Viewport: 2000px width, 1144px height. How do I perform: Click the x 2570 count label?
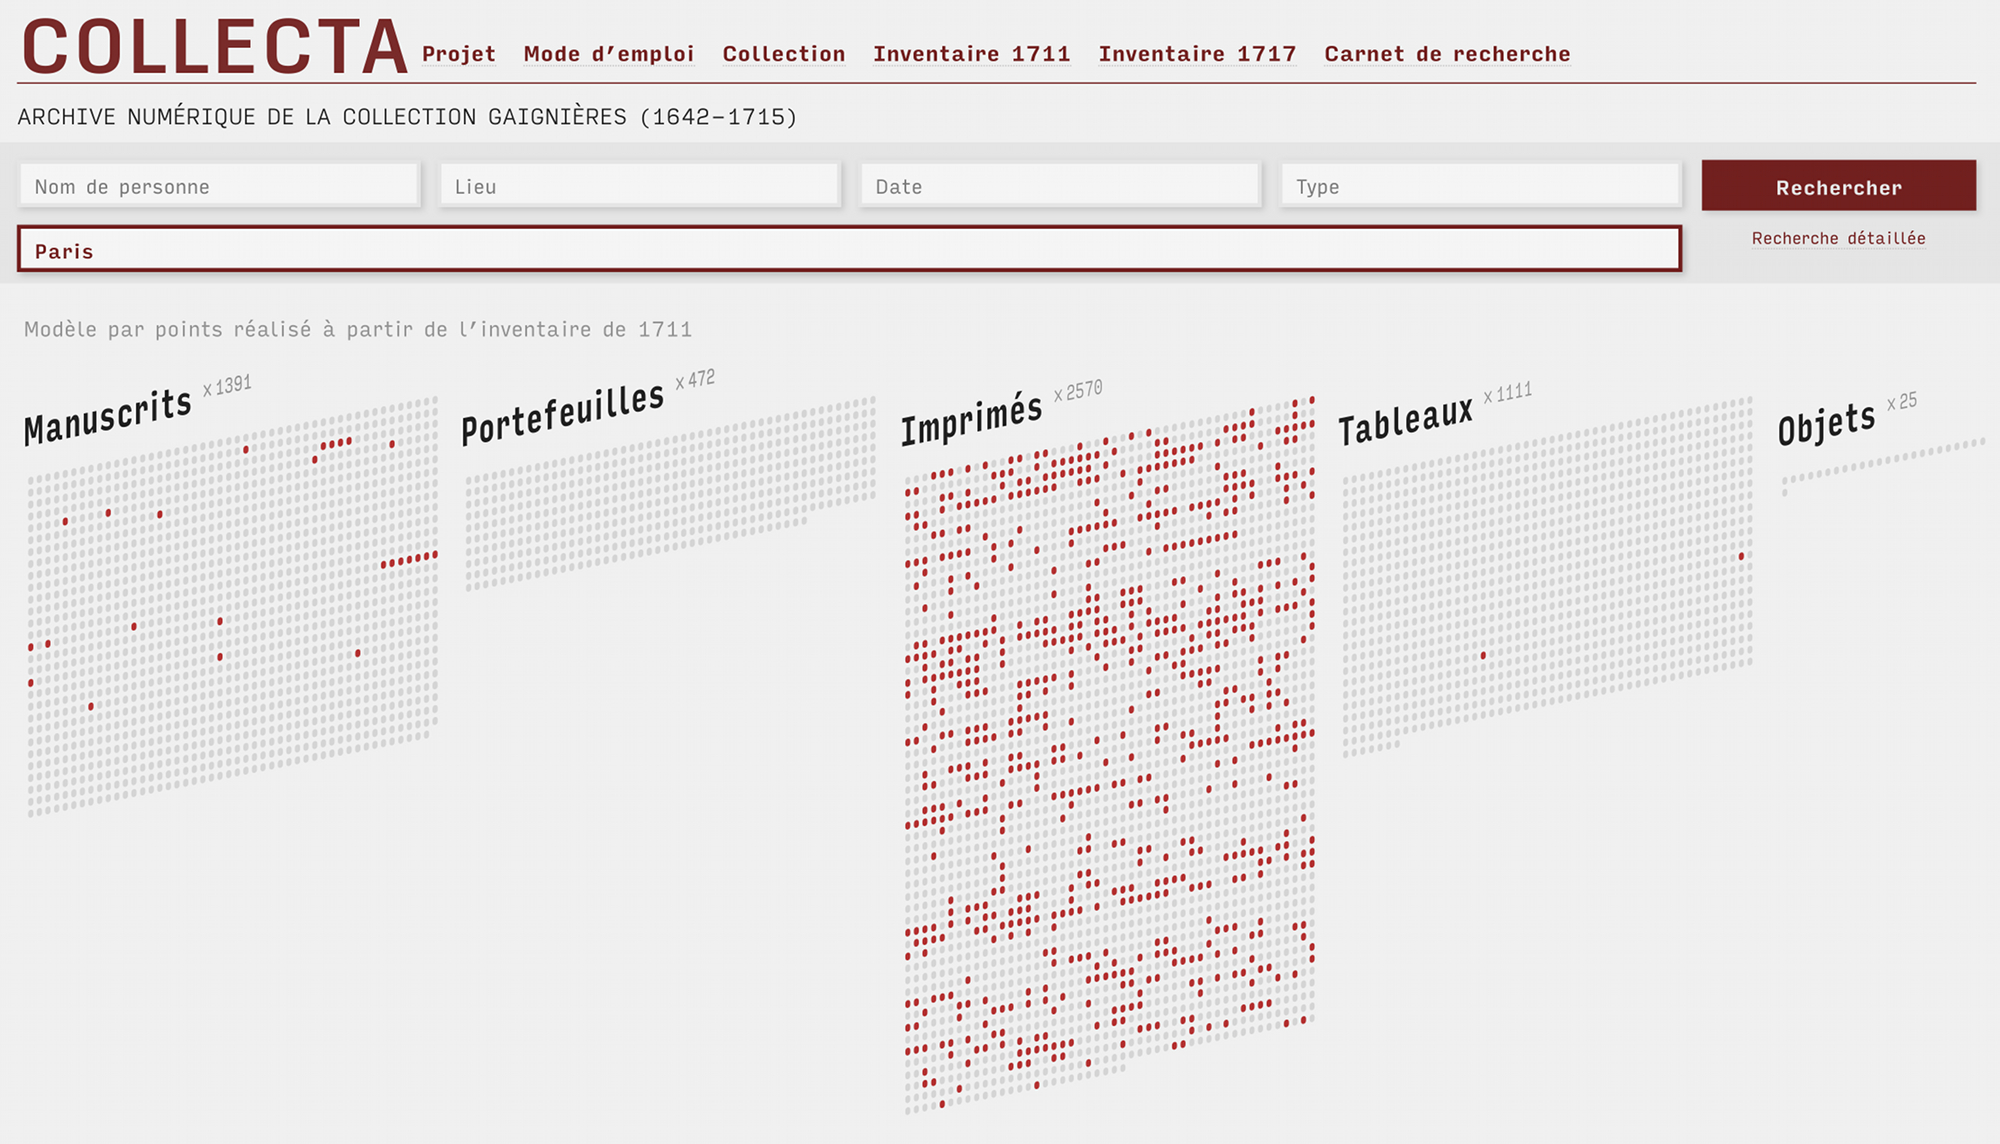(x=1078, y=390)
